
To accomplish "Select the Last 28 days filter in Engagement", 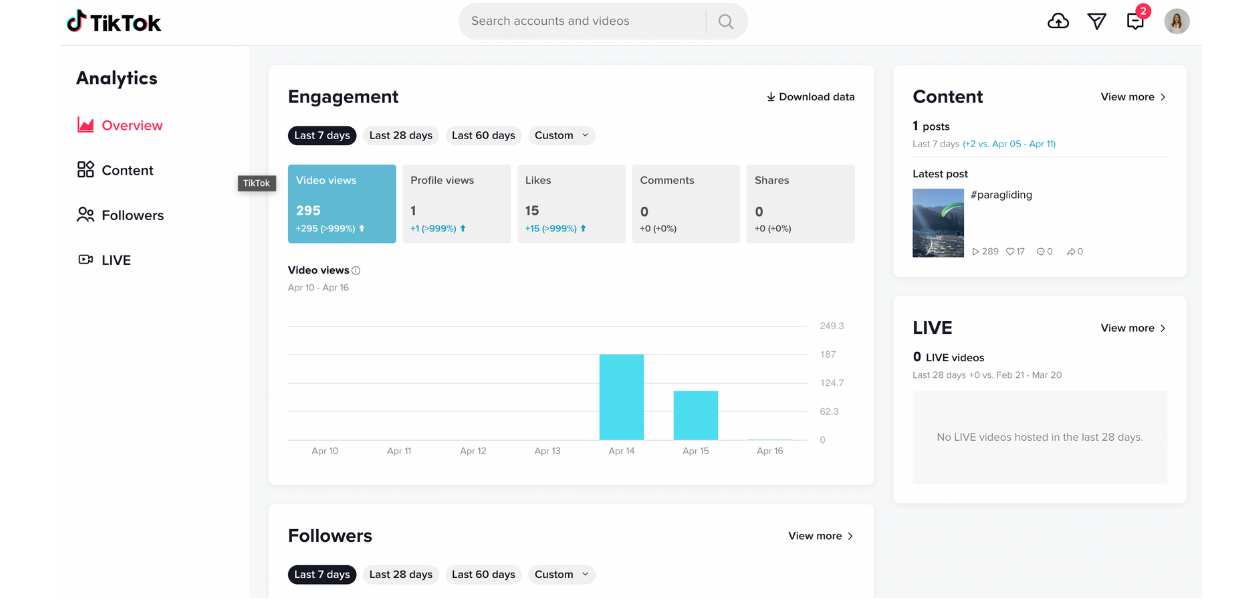I will pyautogui.click(x=400, y=134).
